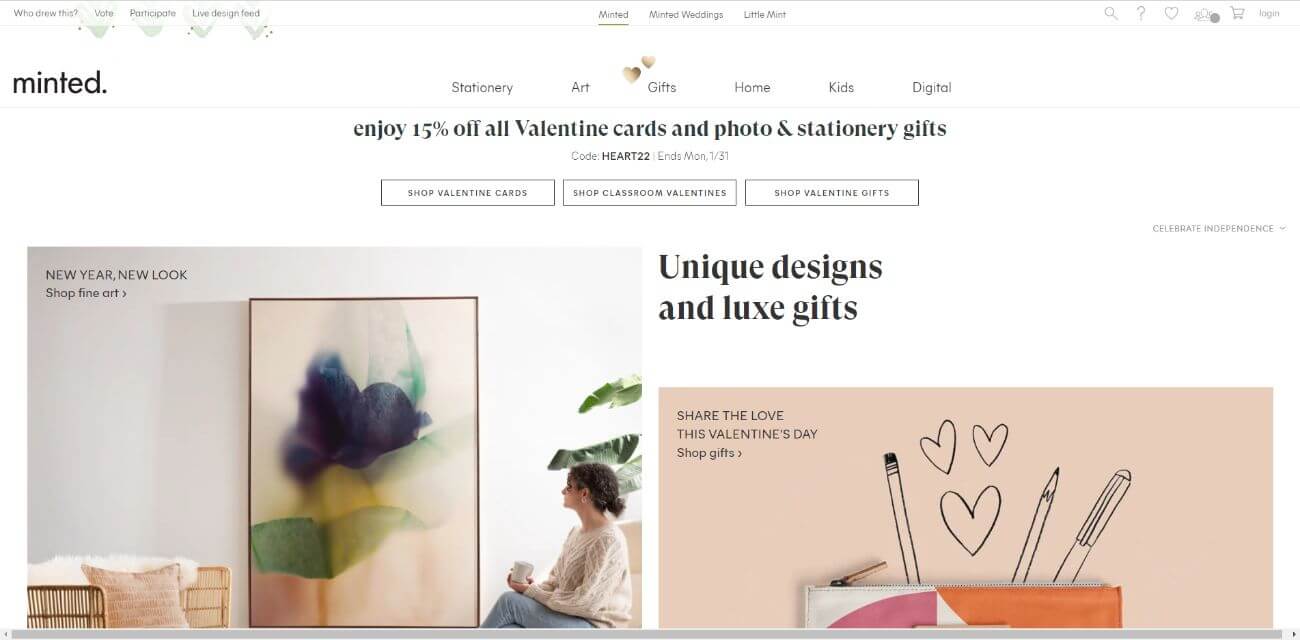Click the help question mark icon
The image size is (1300, 640).
point(1141,13)
